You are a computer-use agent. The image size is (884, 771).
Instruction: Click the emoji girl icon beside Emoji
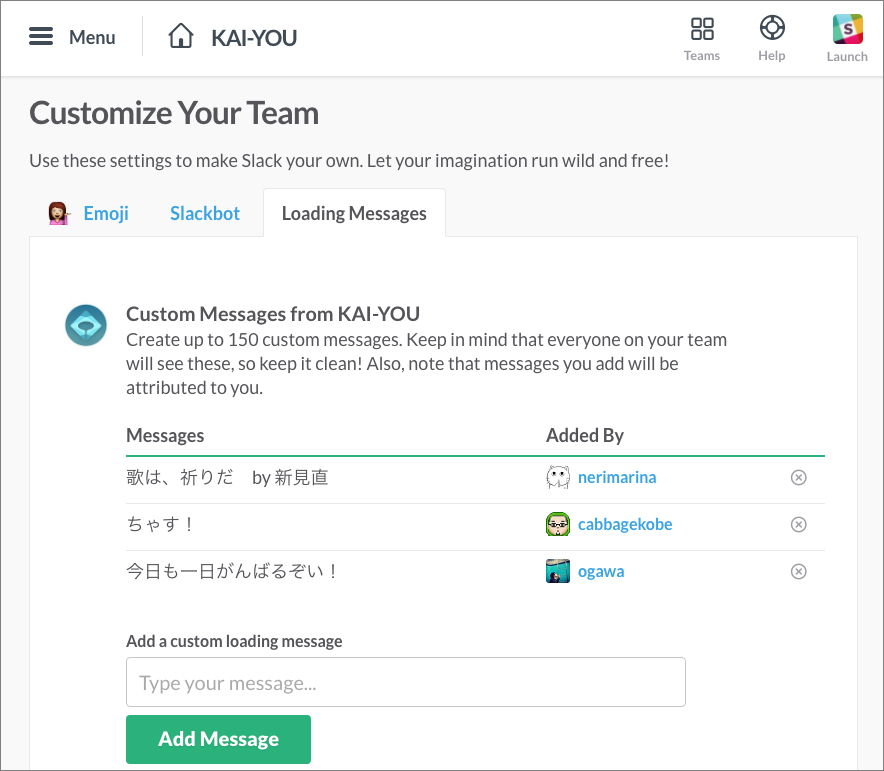click(59, 214)
